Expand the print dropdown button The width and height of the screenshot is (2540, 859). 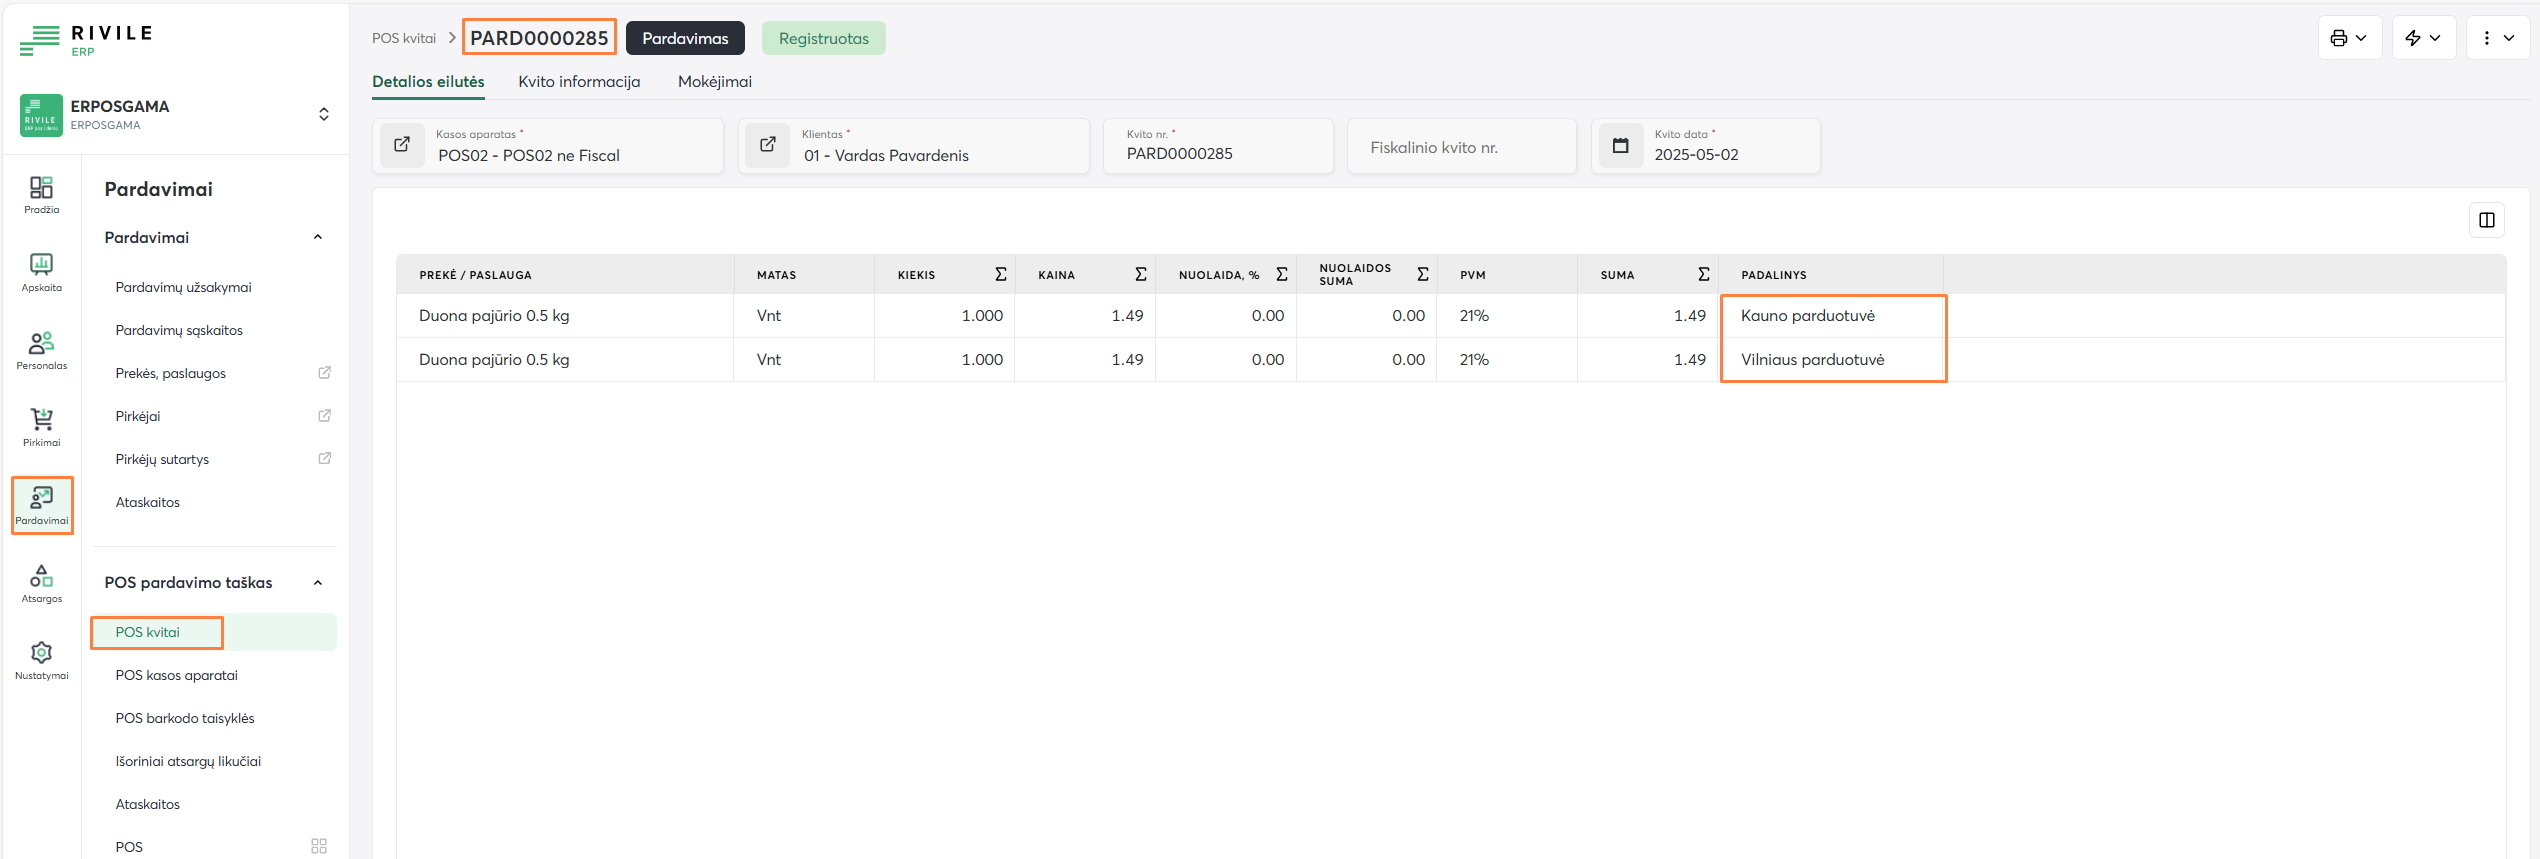(2349, 38)
